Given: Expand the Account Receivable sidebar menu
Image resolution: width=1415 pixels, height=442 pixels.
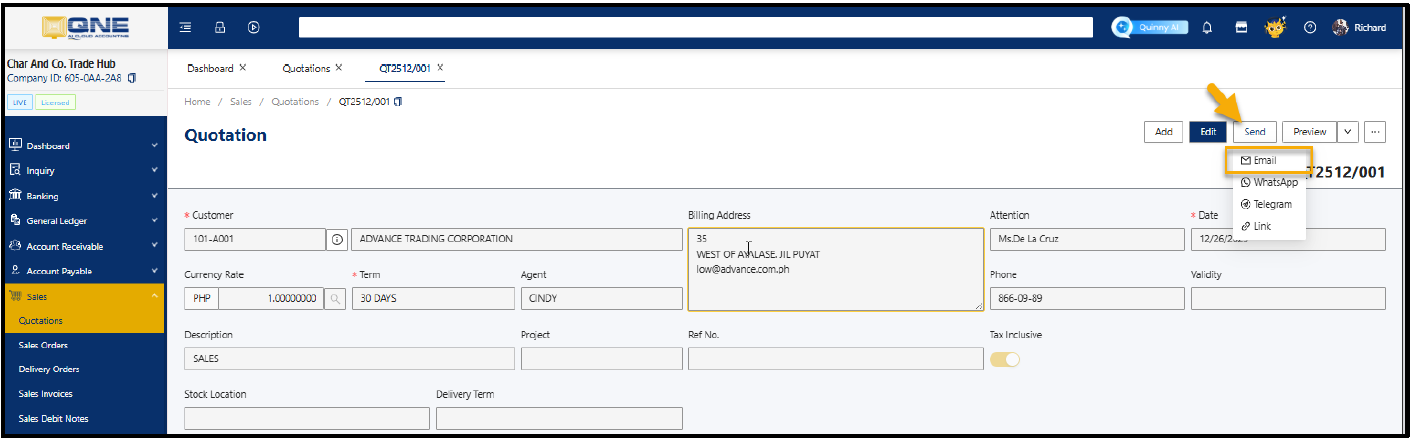Looking at the screenshot, I should tap(154, 246).
